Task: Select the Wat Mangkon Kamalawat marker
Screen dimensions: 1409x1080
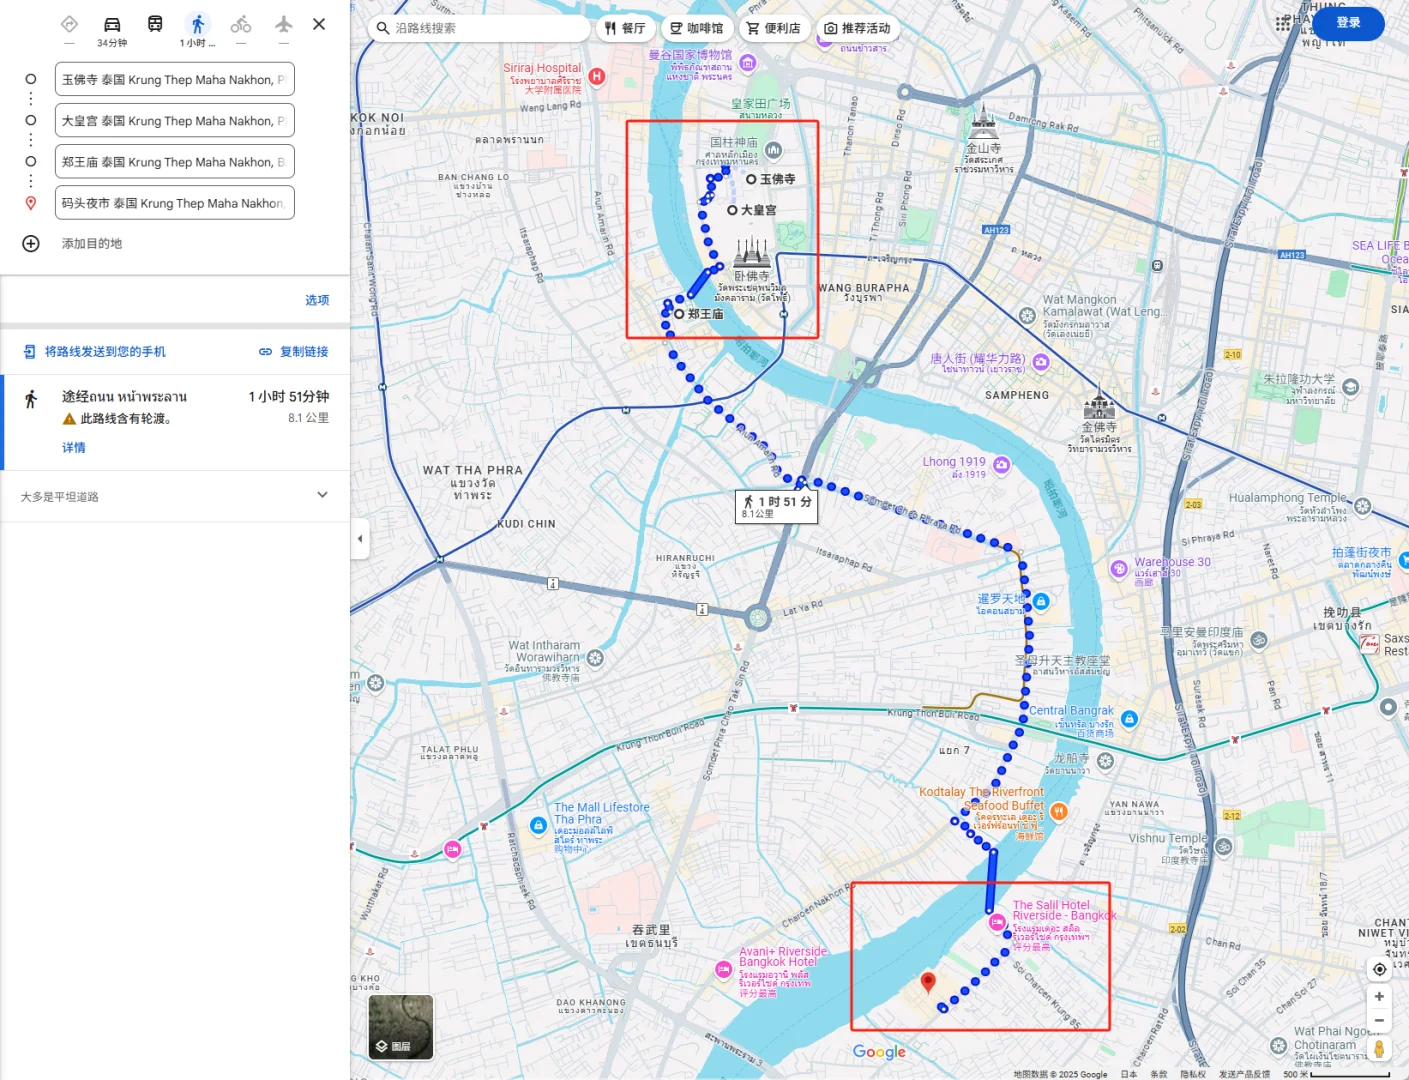Action: click(1027, 315)
